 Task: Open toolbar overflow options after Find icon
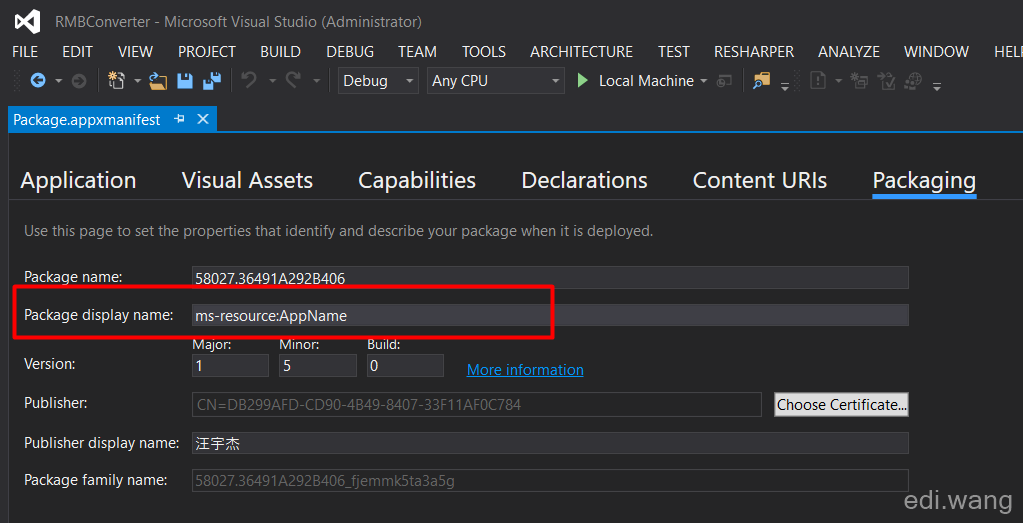(x=785, y=85)
